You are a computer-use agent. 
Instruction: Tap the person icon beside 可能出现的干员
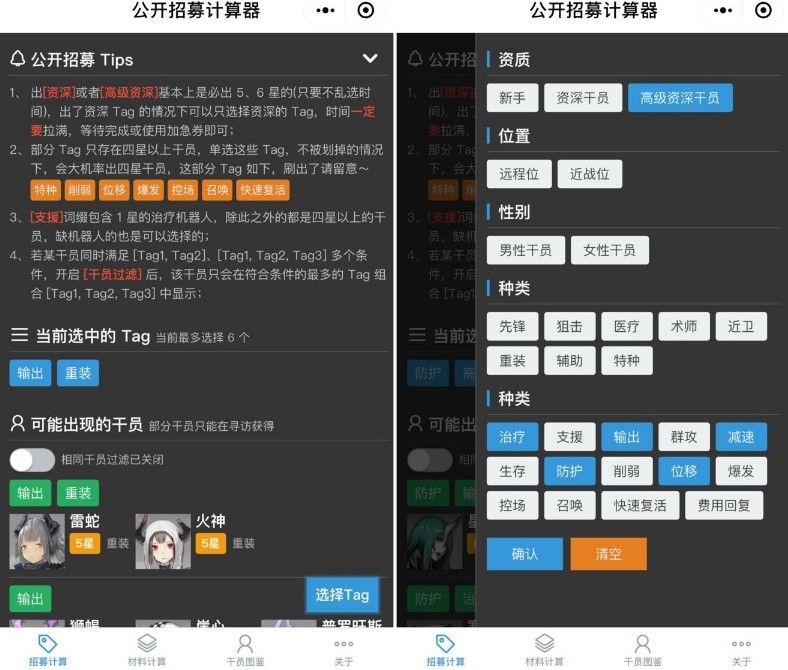tap(17, 424)
